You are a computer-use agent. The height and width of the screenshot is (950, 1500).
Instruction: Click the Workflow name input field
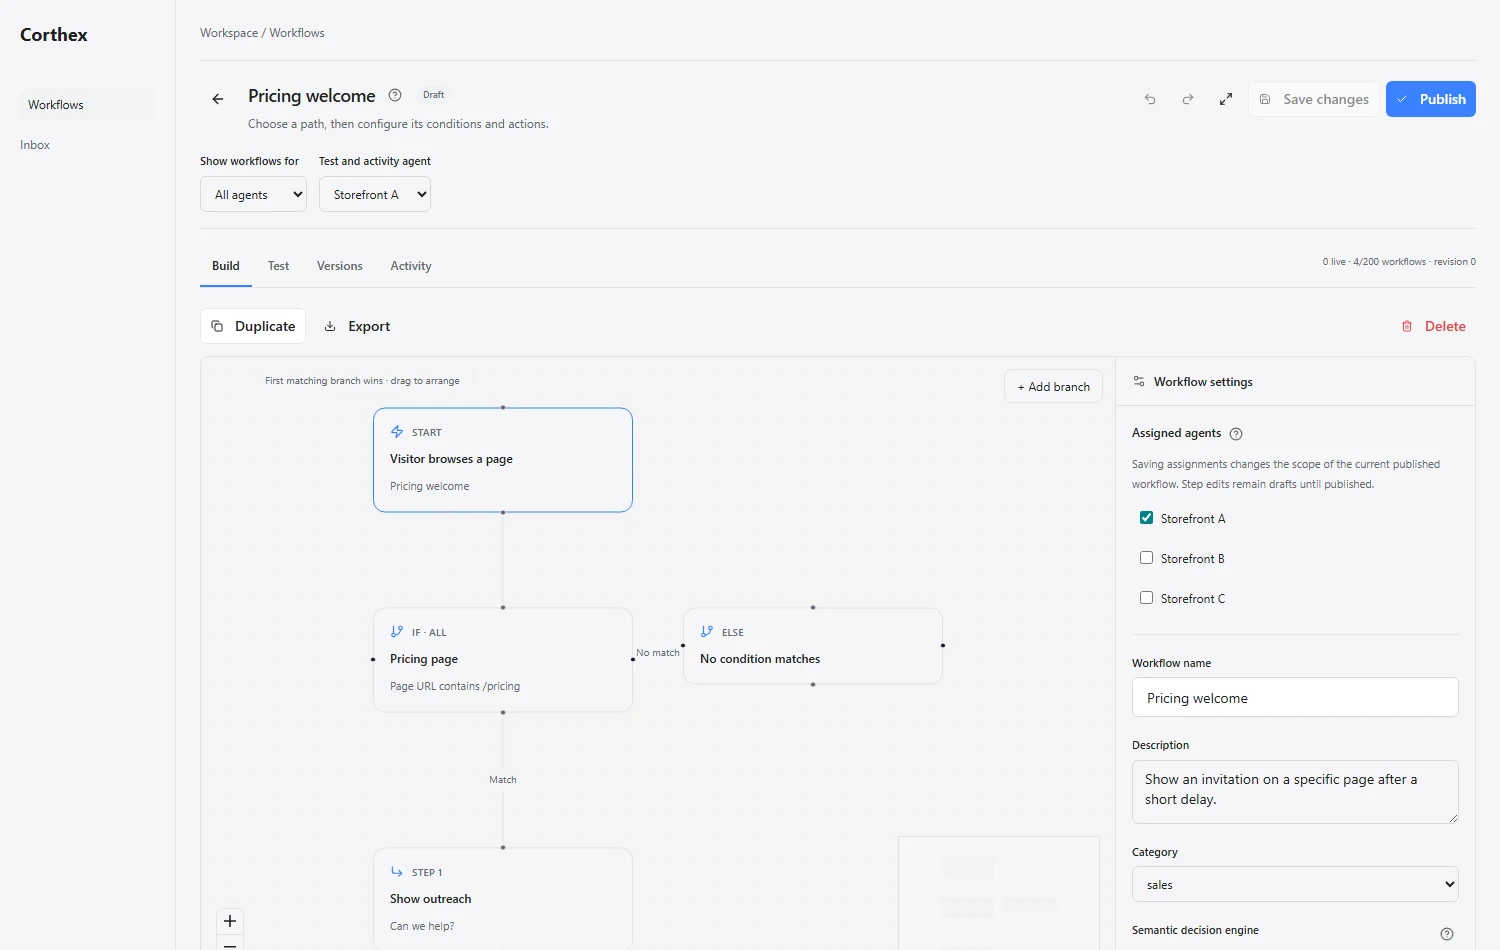tap(1295, 698)
